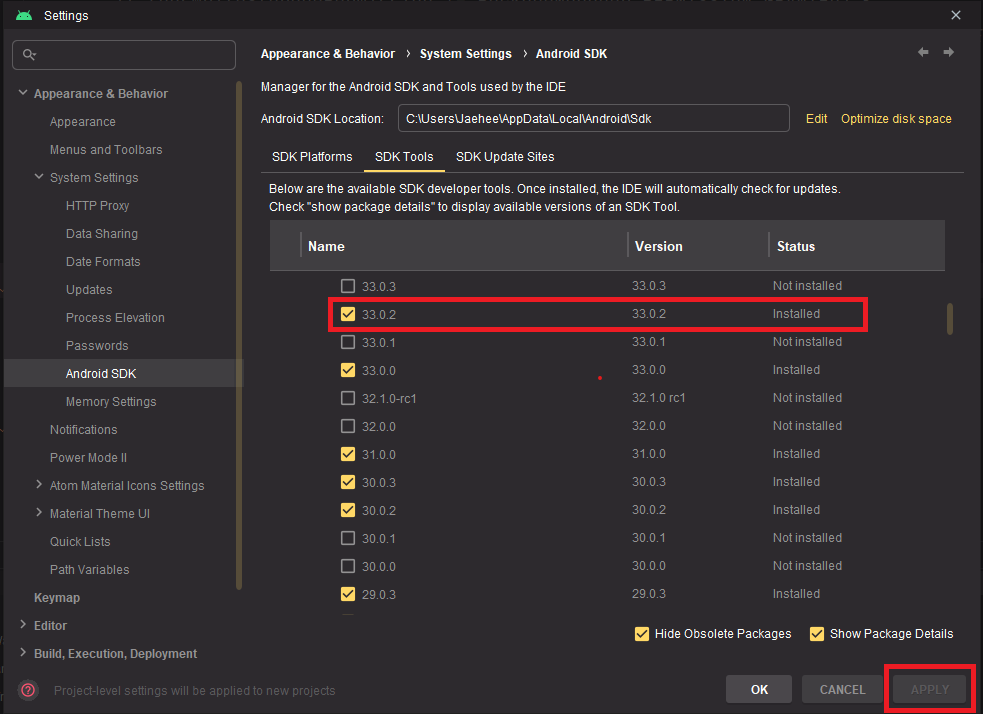The width and height of the screenshot is (983, 714).
Task: Check the 33.0.3 build tools checkbox
Action: coord(347,286)
